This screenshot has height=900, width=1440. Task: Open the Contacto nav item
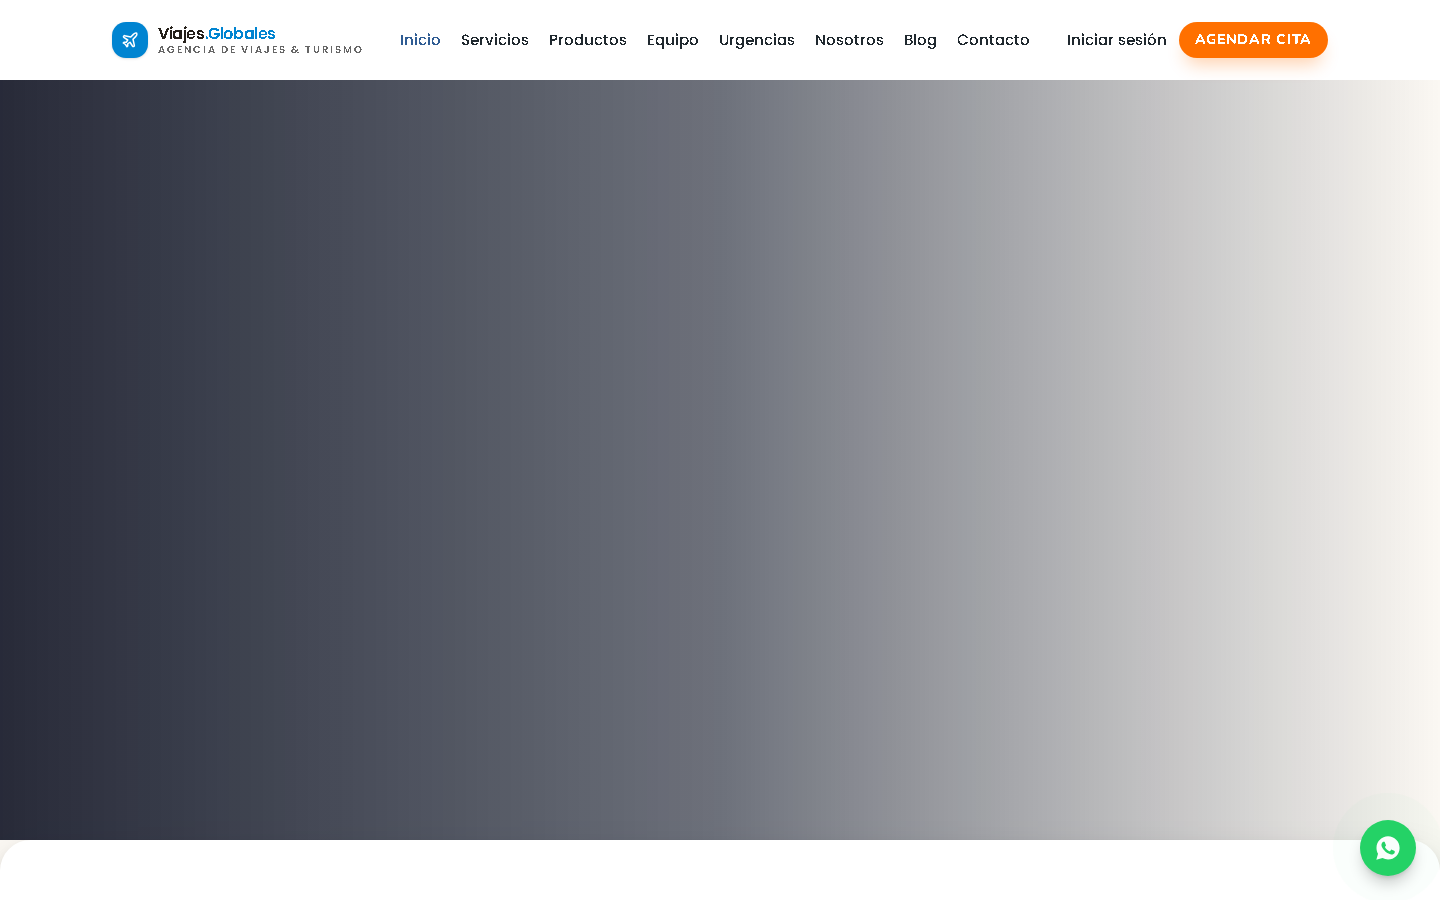993,40
